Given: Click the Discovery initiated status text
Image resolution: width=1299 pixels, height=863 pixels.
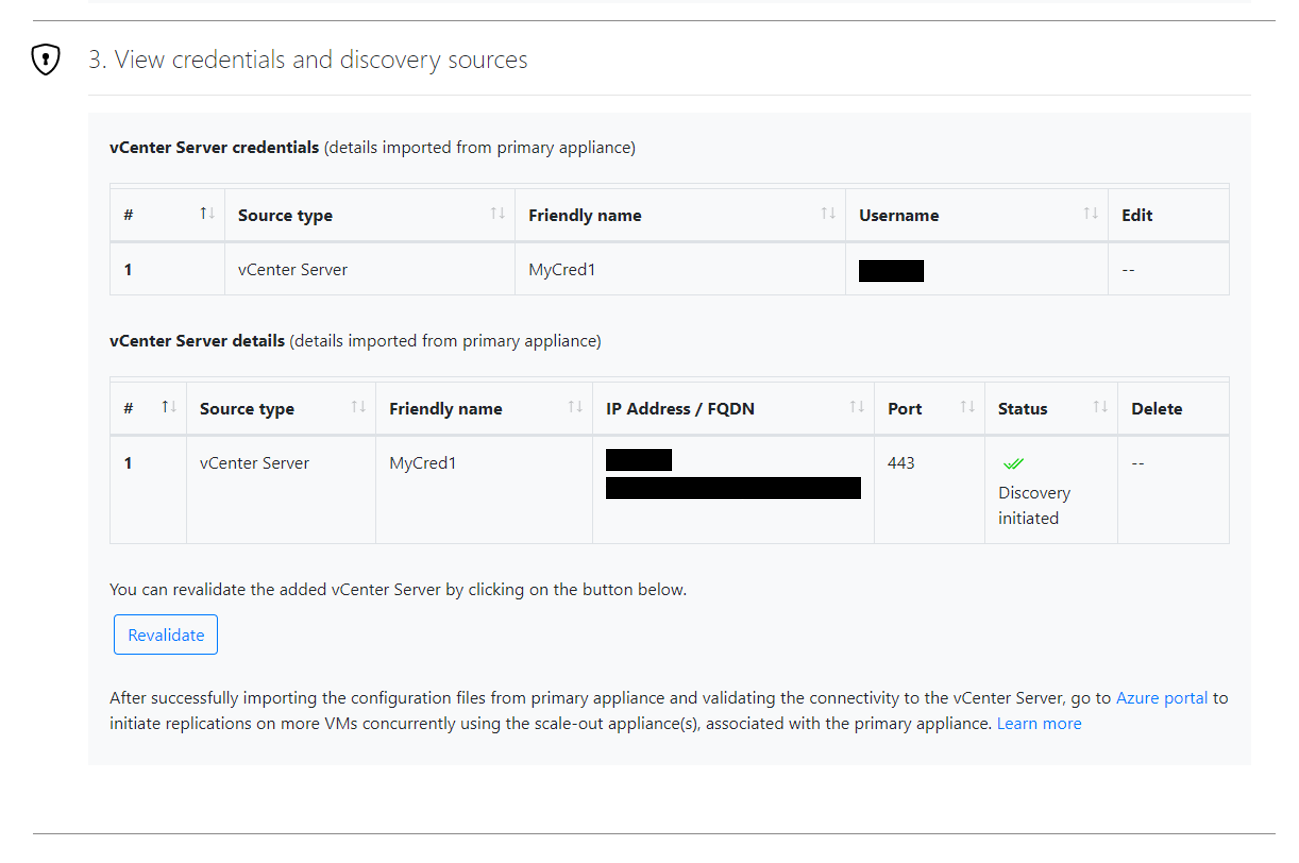Looking at the screenshot, I should (1034, 505).
